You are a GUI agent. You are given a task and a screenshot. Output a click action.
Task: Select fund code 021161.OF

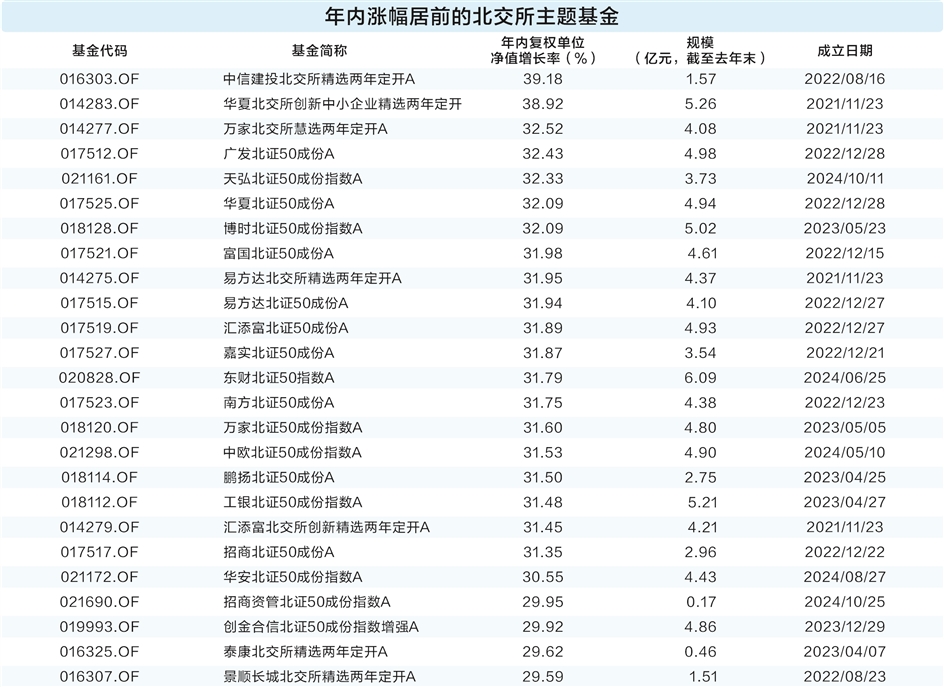[99, 178]
